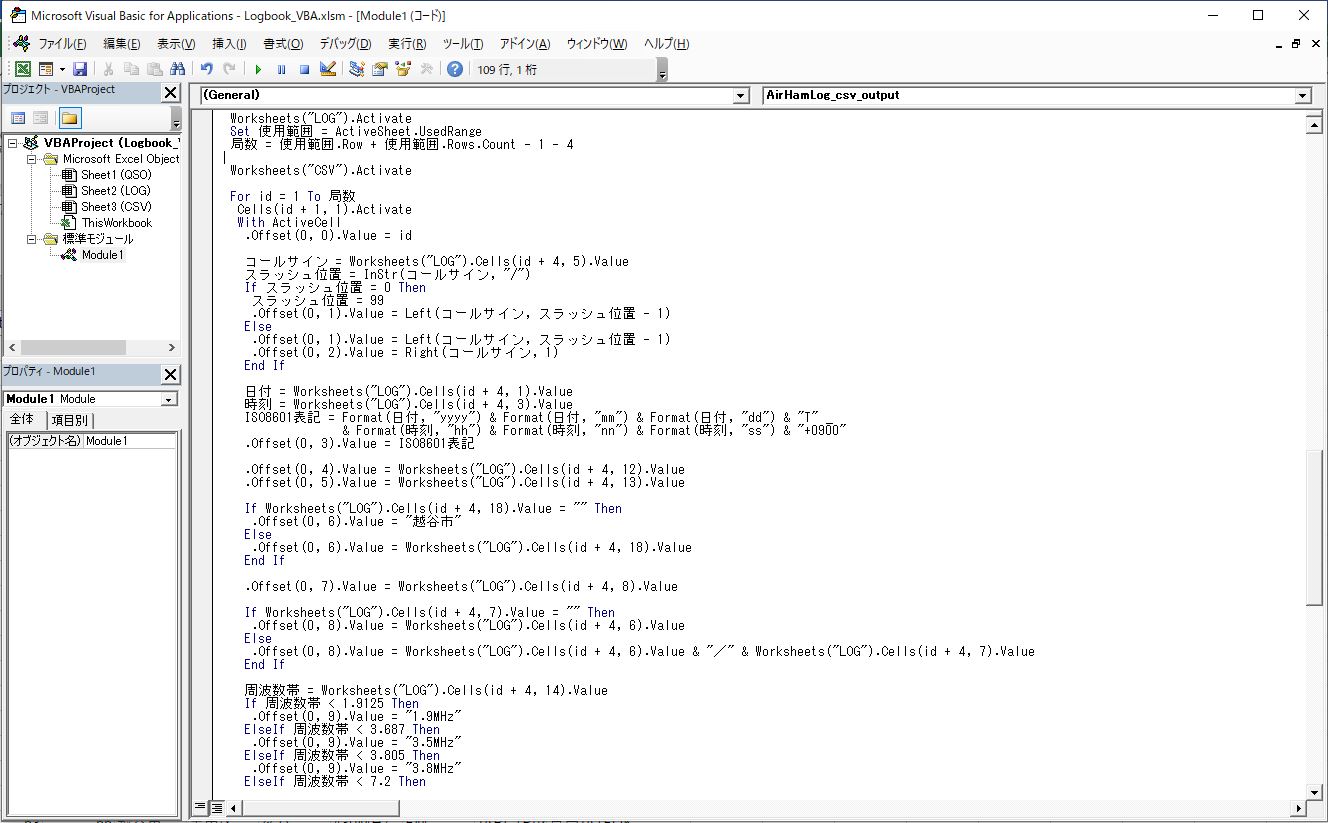Viewport: 1328px width, 823px height.
Task: Select Sheet1 (QSO) in project tree
Action: 116,175
